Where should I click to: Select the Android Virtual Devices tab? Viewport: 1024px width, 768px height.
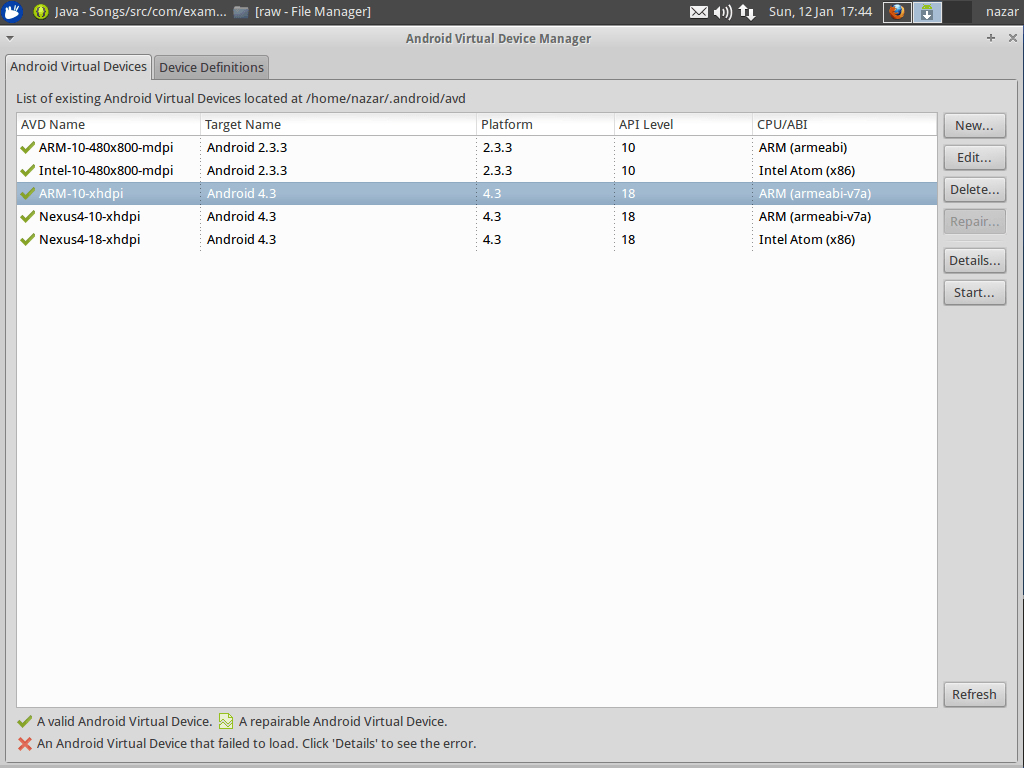[x=78, y=67]
